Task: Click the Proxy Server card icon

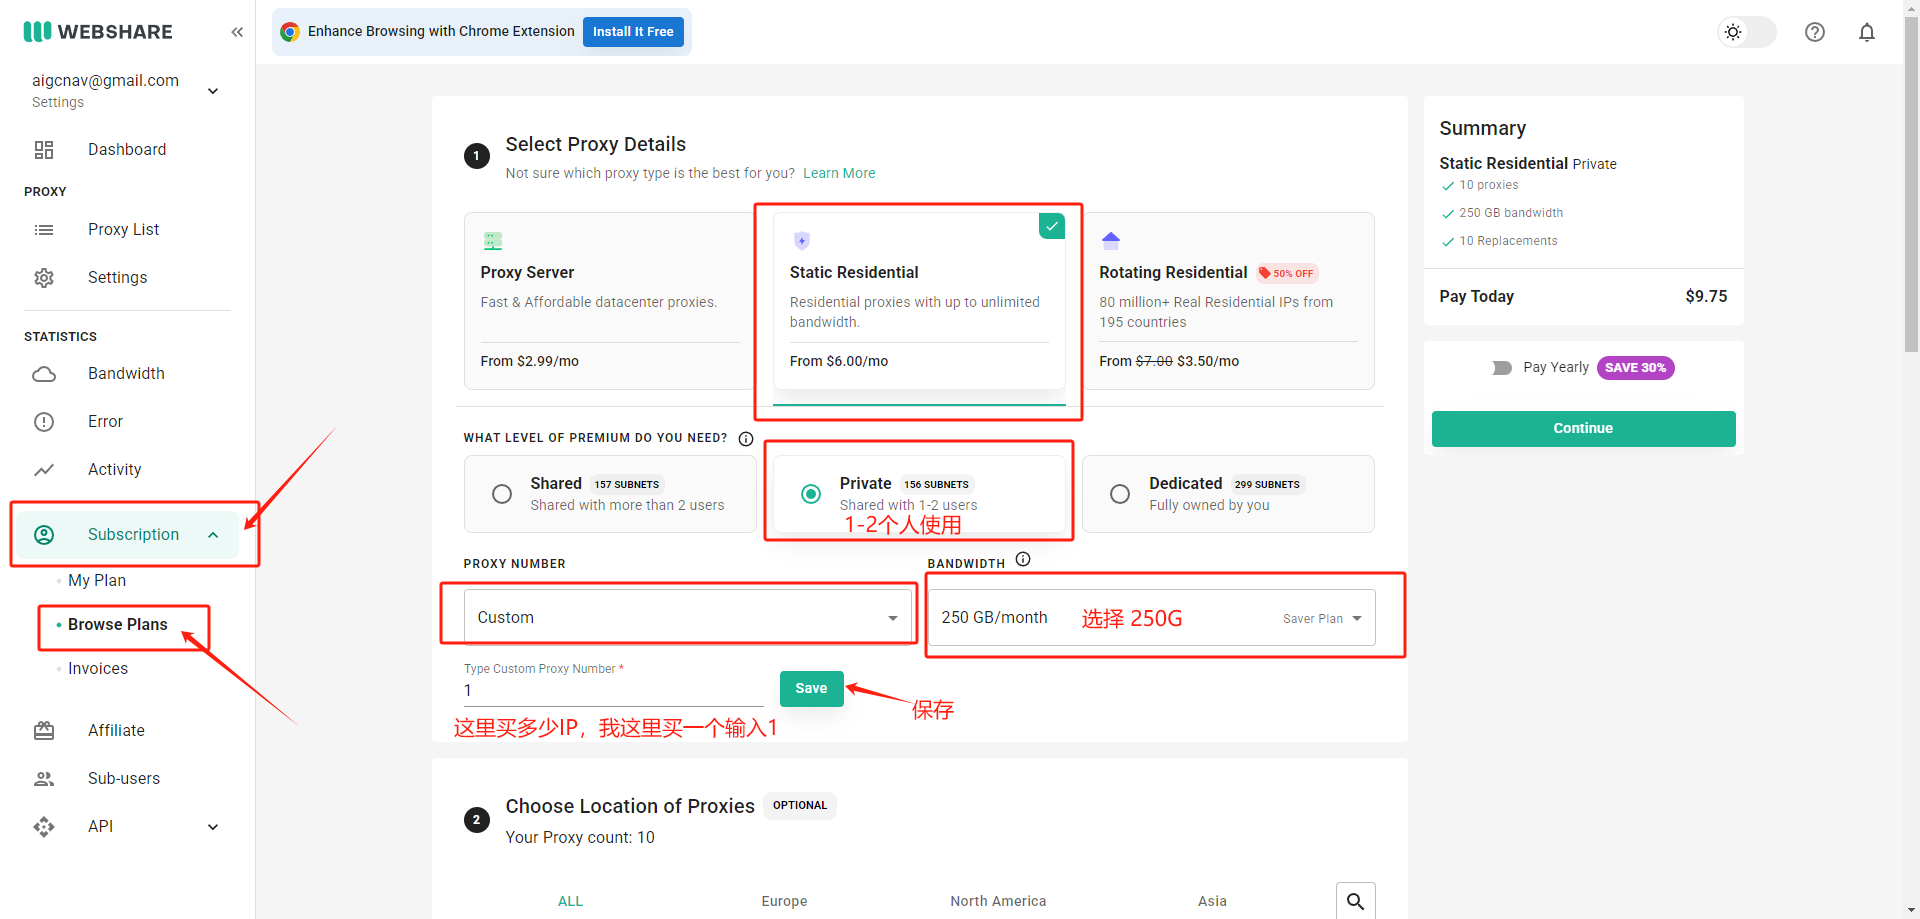Action: 493,241
